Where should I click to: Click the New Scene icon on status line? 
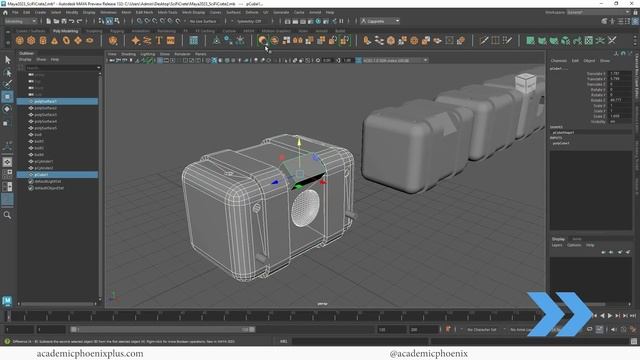[49, 21]
